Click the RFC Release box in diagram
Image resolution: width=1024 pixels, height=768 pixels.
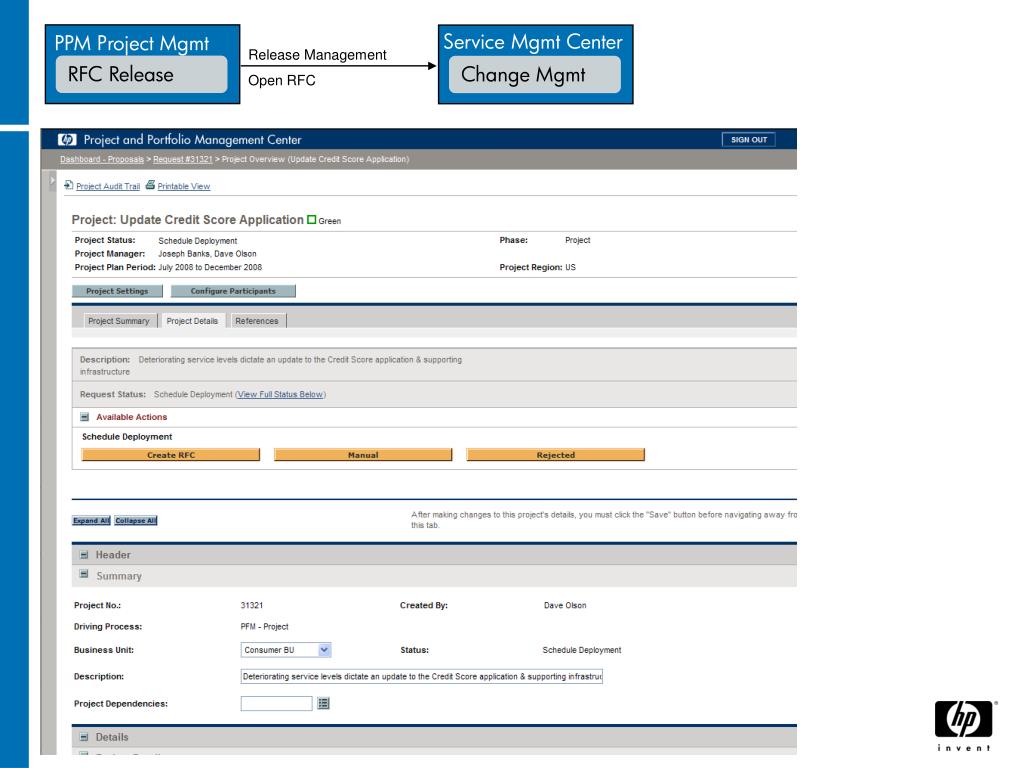141,74
